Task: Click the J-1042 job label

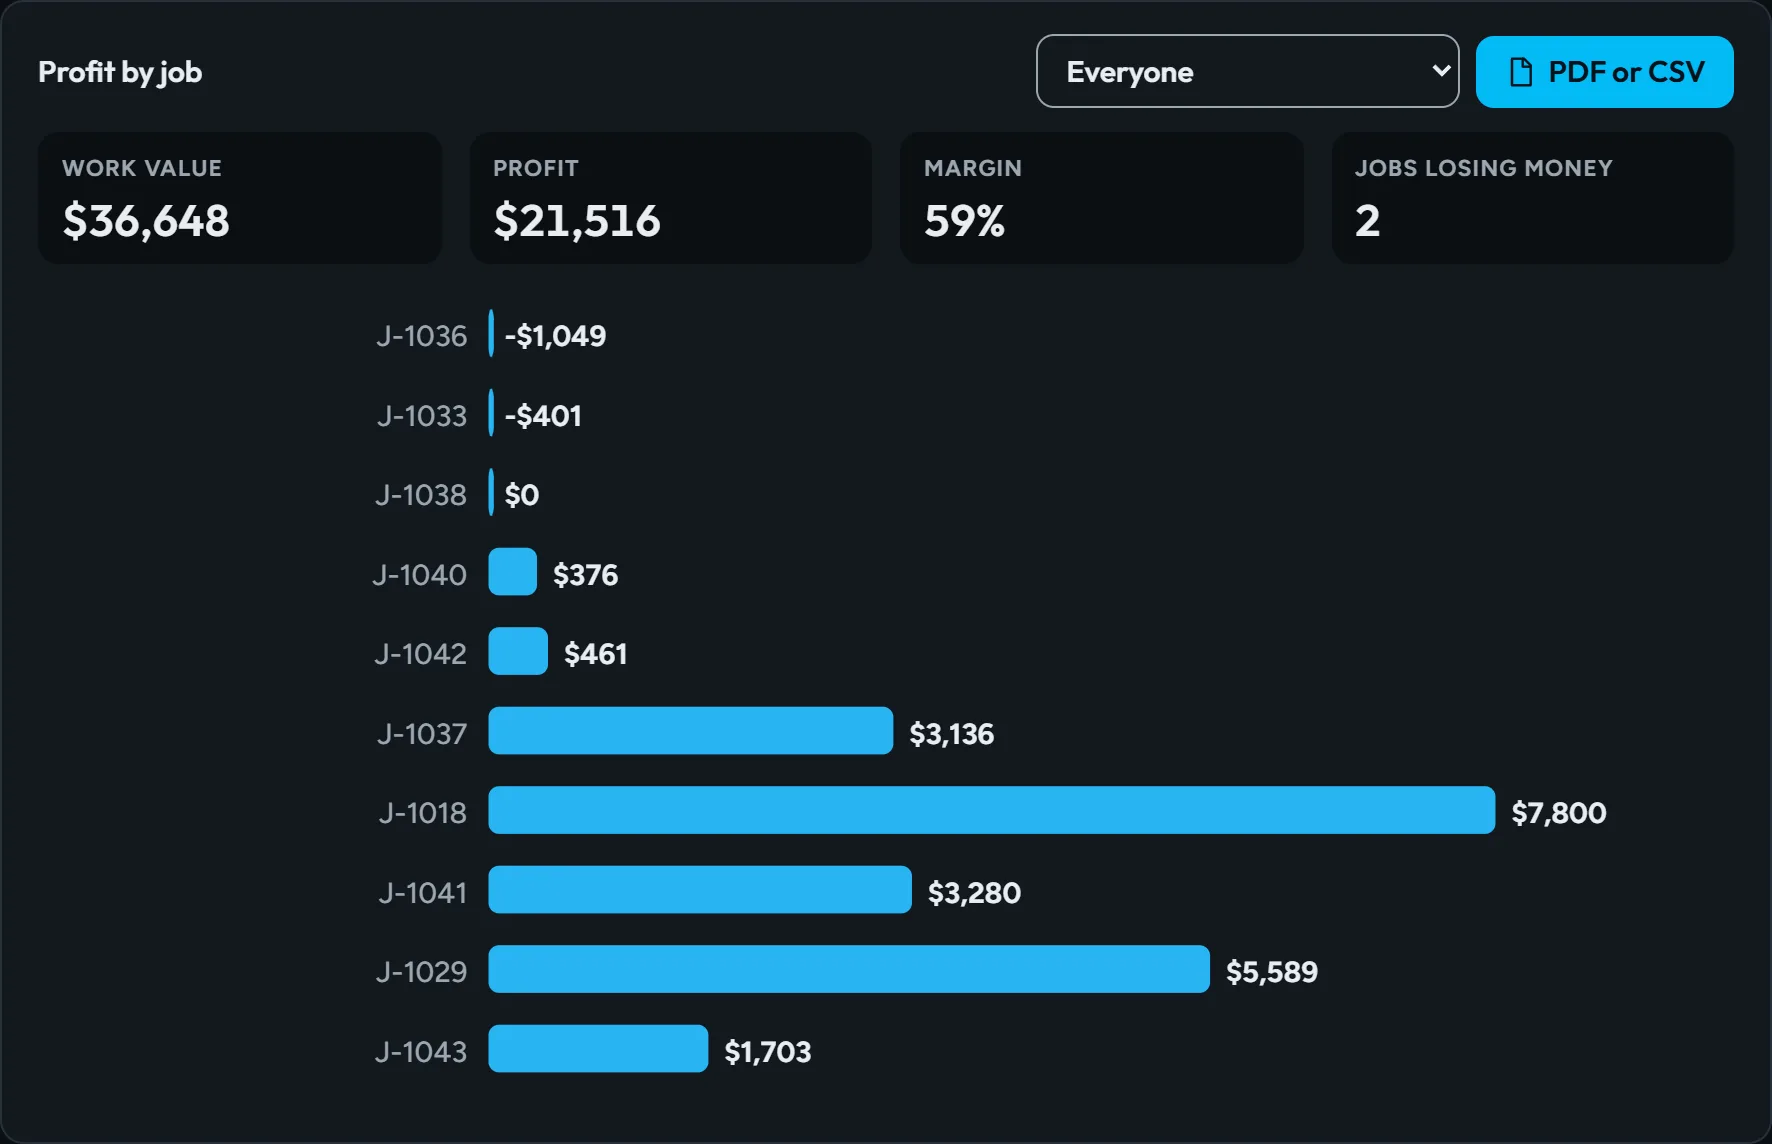Action: (420, 653)
